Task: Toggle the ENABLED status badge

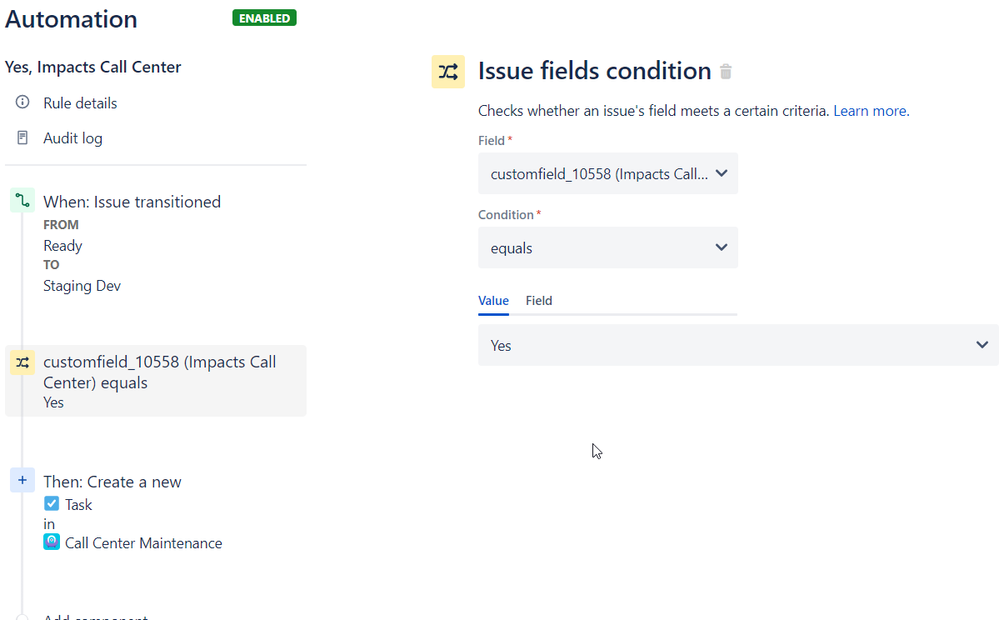Action: [263, 17]
